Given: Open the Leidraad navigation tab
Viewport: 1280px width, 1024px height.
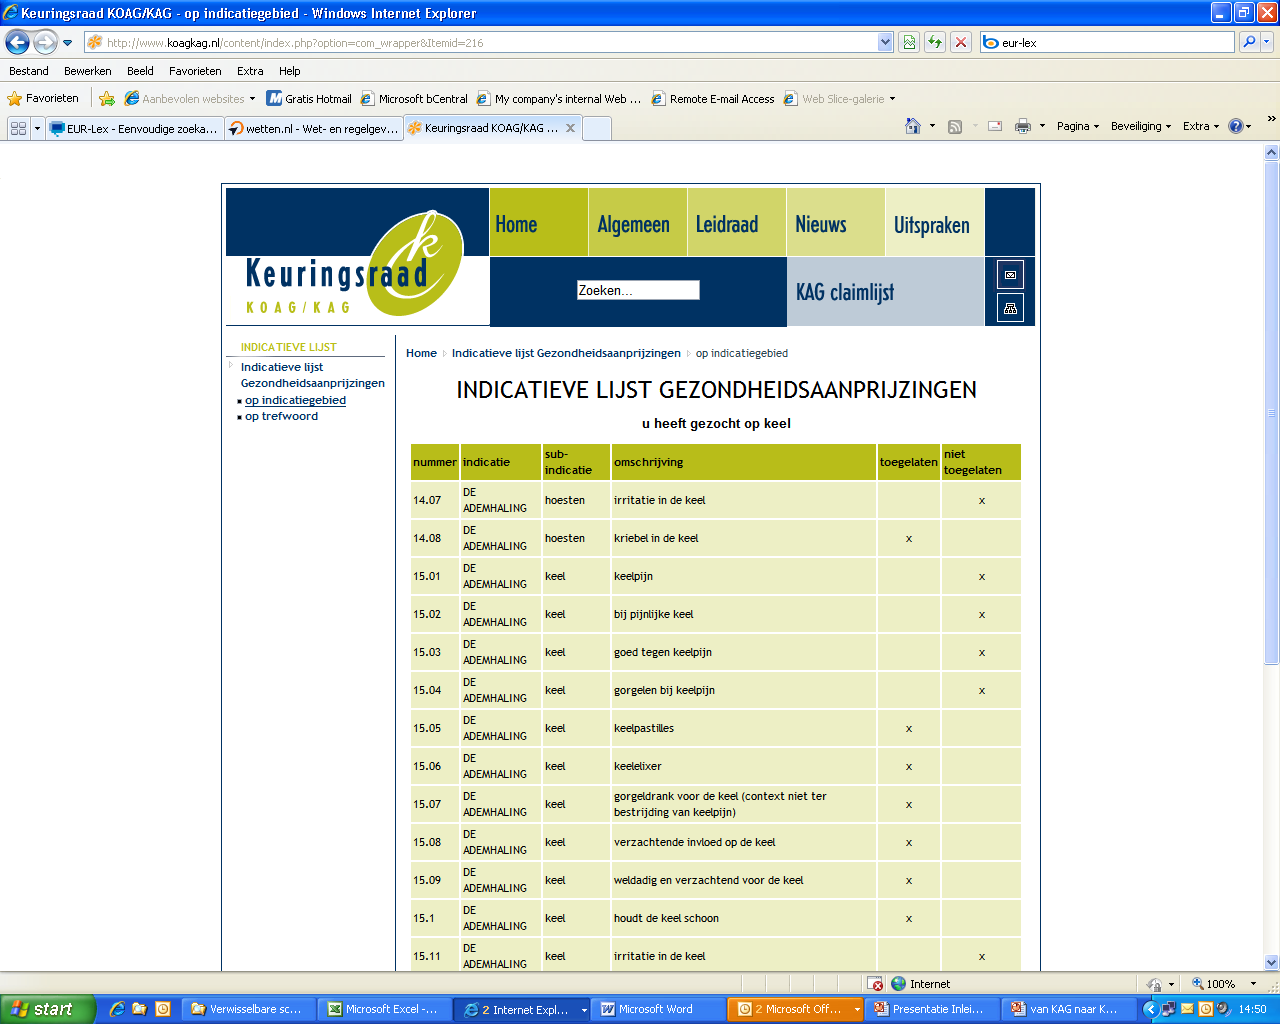Looking at the screenshot, I should [x=736, y=222].
